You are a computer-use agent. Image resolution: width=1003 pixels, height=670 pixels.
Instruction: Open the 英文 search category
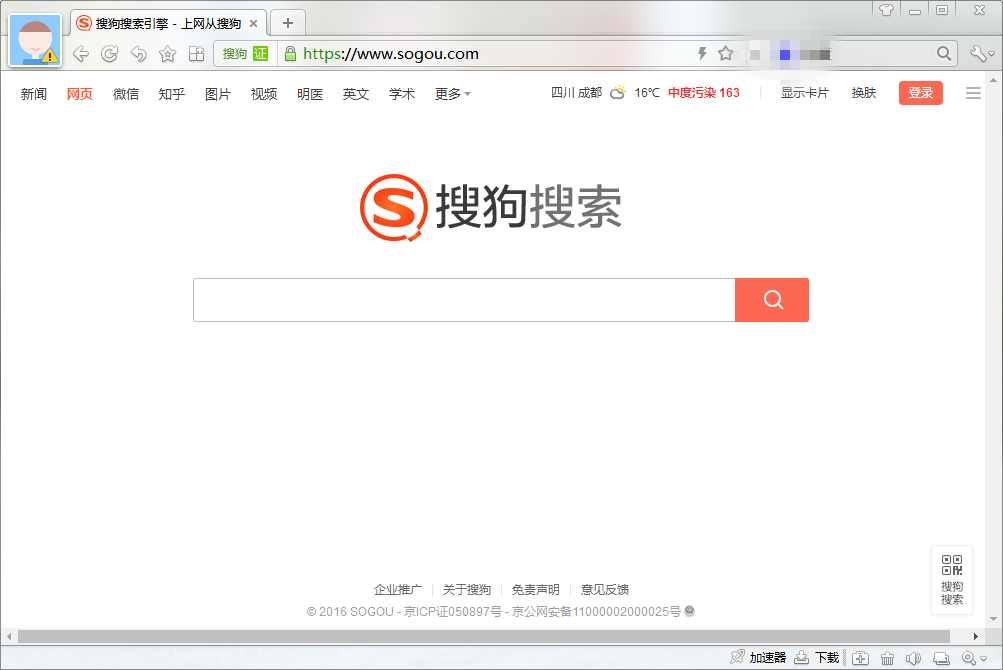(356, 94)
